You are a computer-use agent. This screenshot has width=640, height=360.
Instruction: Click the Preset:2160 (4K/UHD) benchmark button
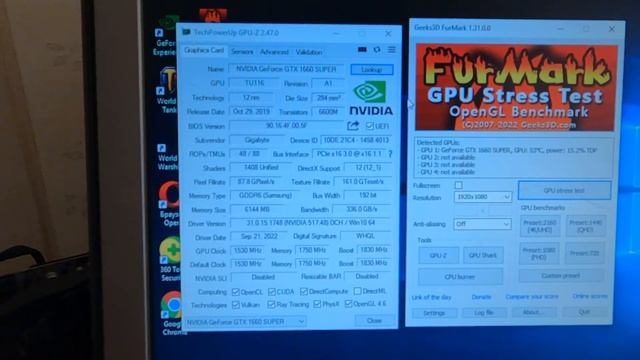point(540,226)
